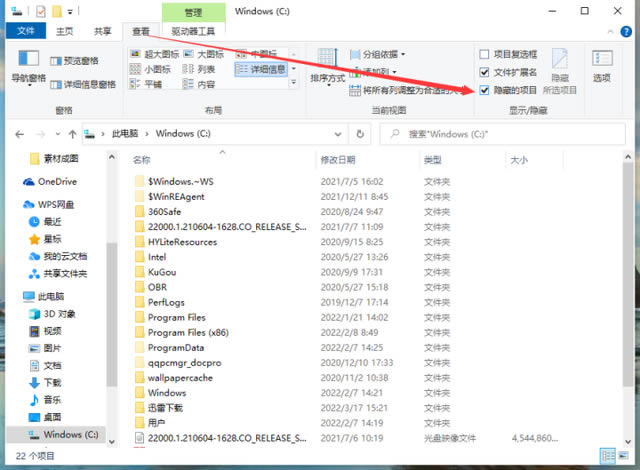Viewport: 640px width, 470px height.
Task: Sort by Type (类型) column header
Action: [433, 160]
